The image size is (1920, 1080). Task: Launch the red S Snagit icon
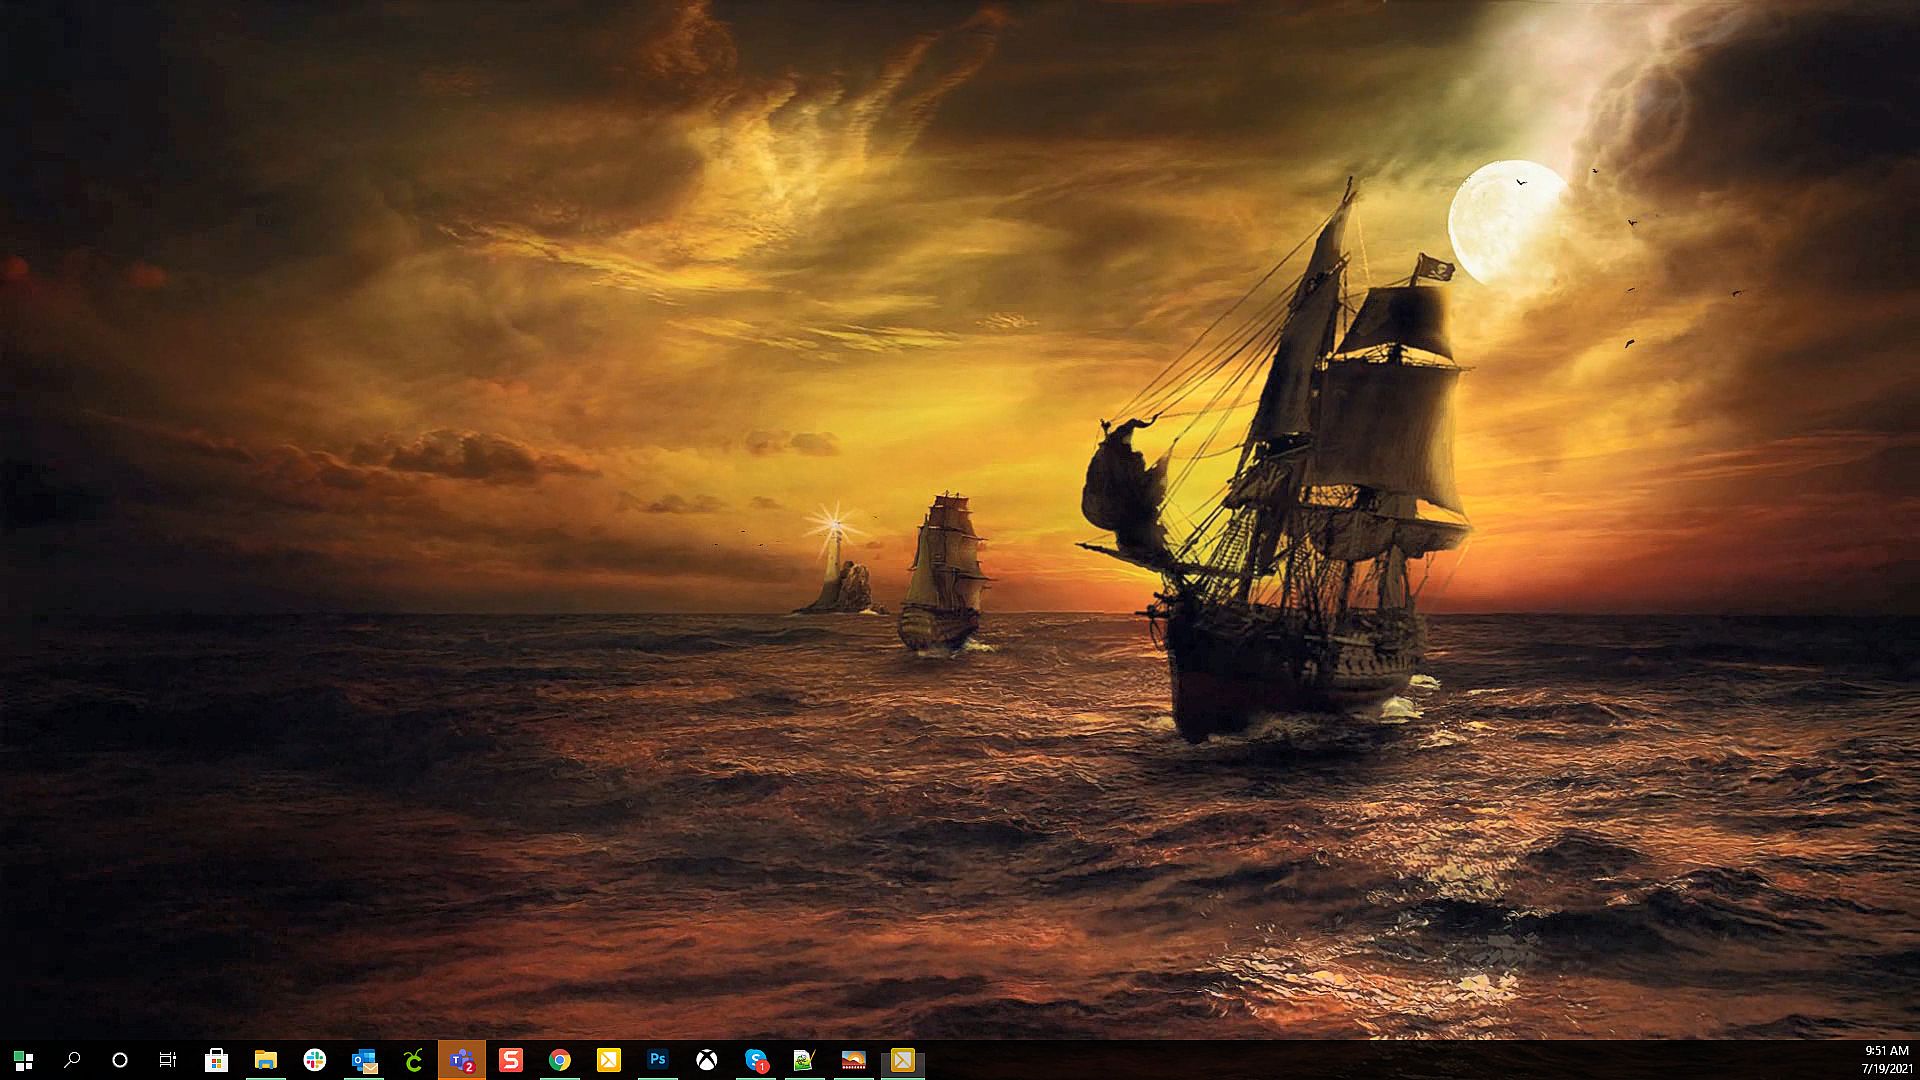pyautogui.click(x=511, y=1060)
